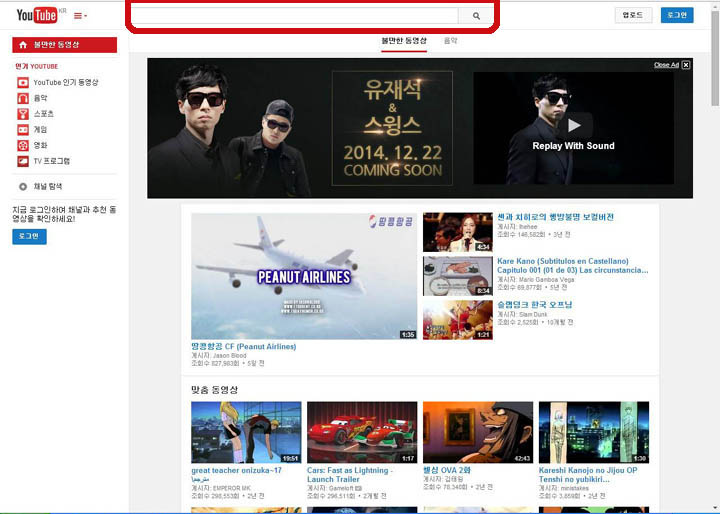The height and width of the screenshot is (514, 720).
Task: Close the ad with the X icon
Action: 686,65
